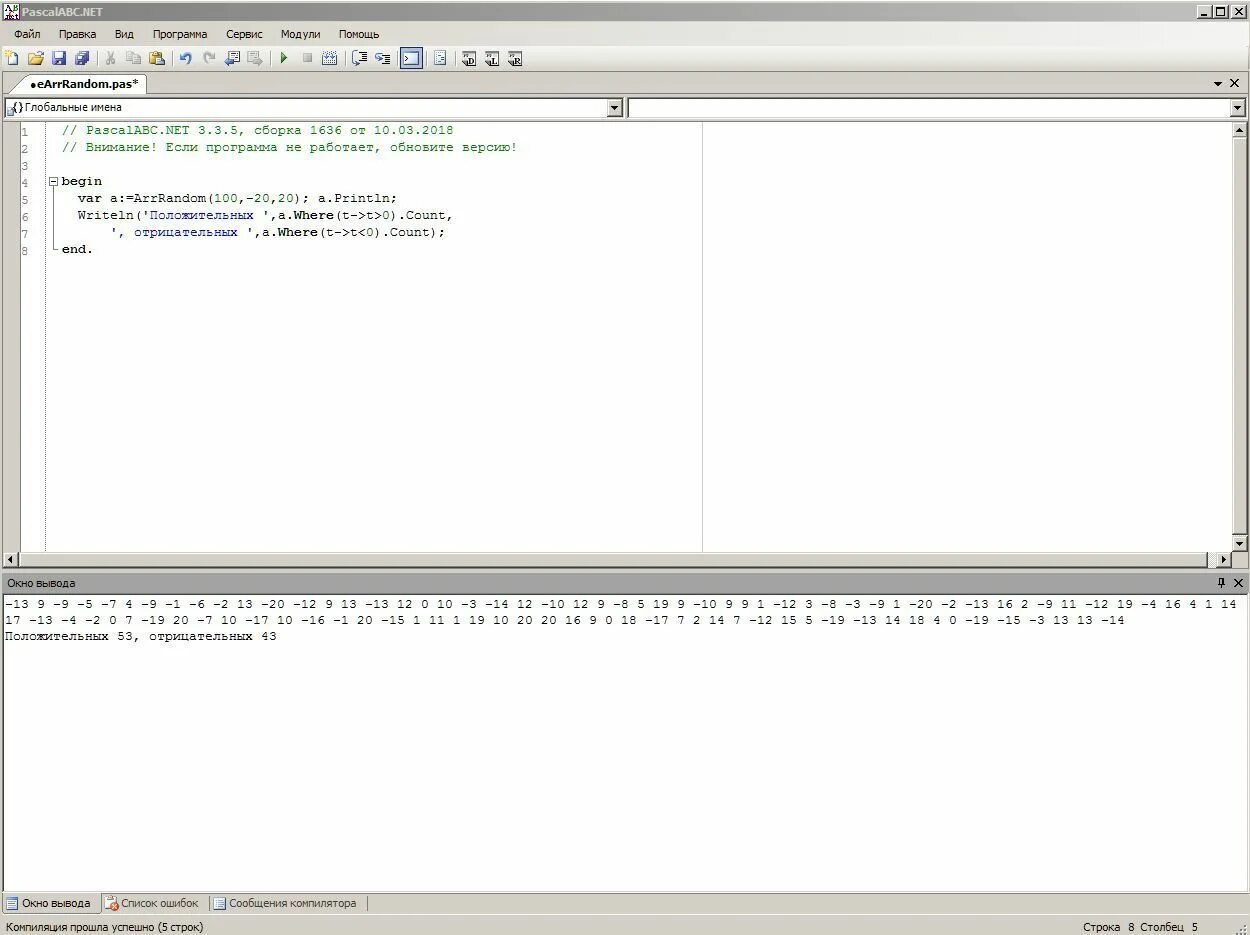The height and width of the screenshot is (935, 1250).
Task: Open the document tabs list arrow
Action: (1218, 84)
